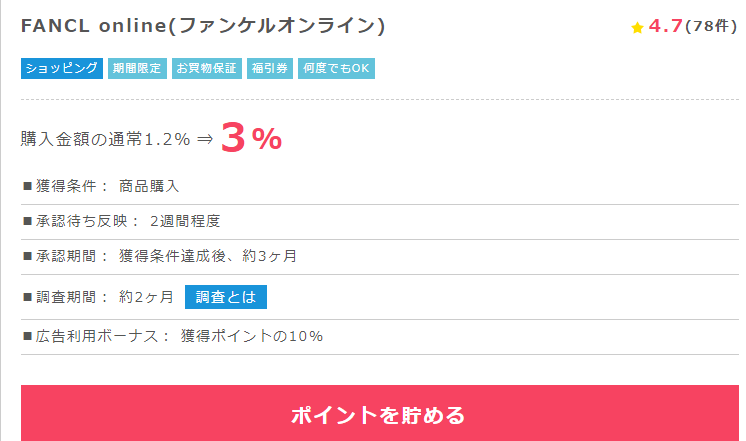746x441 pixels.
Task: Click the ⇒ arrow before 3%
Action: (205, 139)
